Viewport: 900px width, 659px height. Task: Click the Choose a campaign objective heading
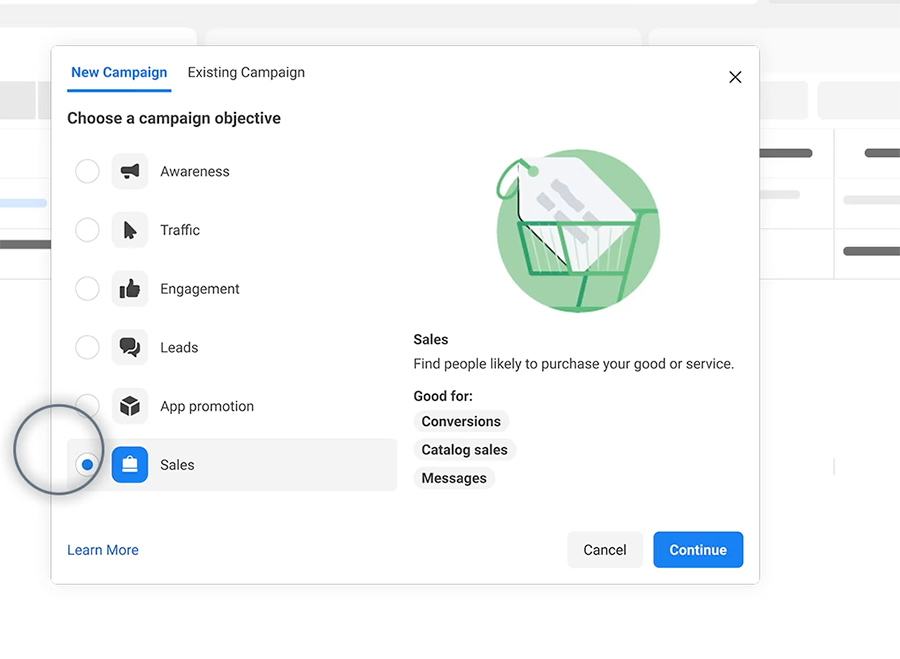coord(174,118)
